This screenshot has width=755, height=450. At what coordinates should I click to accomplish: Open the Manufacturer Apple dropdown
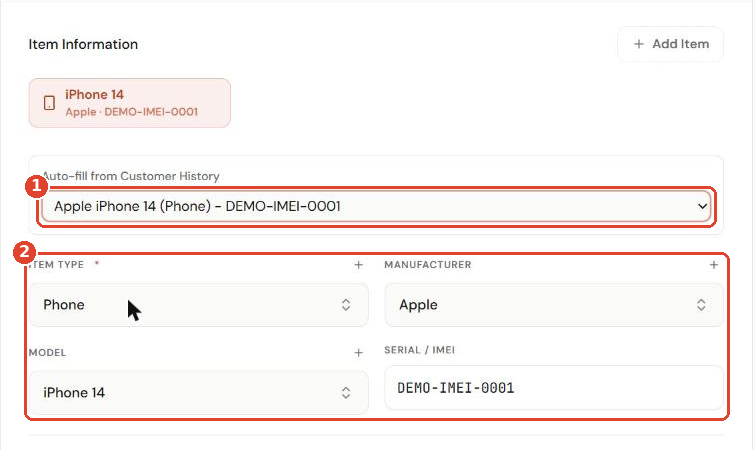pyautogui.click(x=554, y=305)
